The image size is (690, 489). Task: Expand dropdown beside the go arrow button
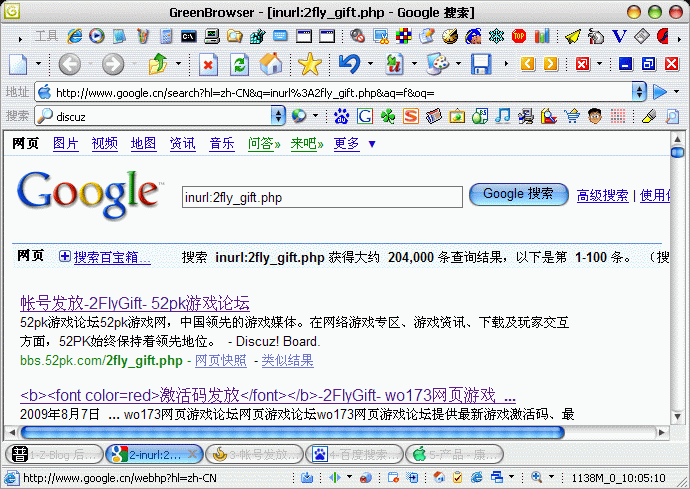[676, 92]
